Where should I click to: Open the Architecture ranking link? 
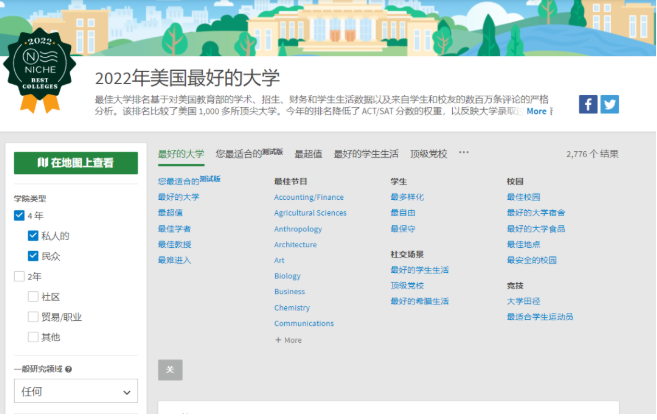click(295, 244)
